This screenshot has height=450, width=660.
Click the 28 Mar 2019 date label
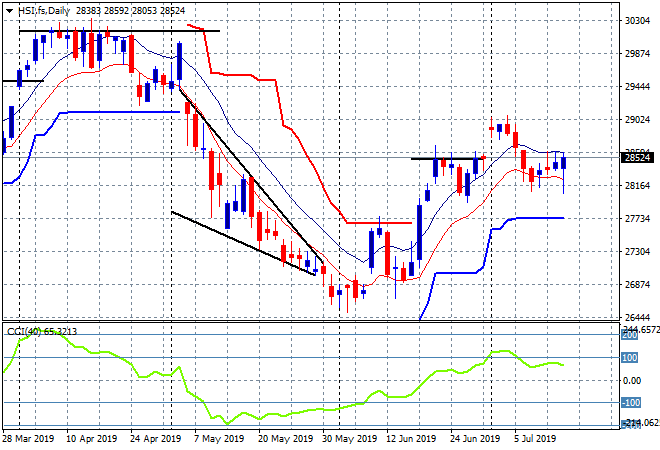tap(28, 439)
